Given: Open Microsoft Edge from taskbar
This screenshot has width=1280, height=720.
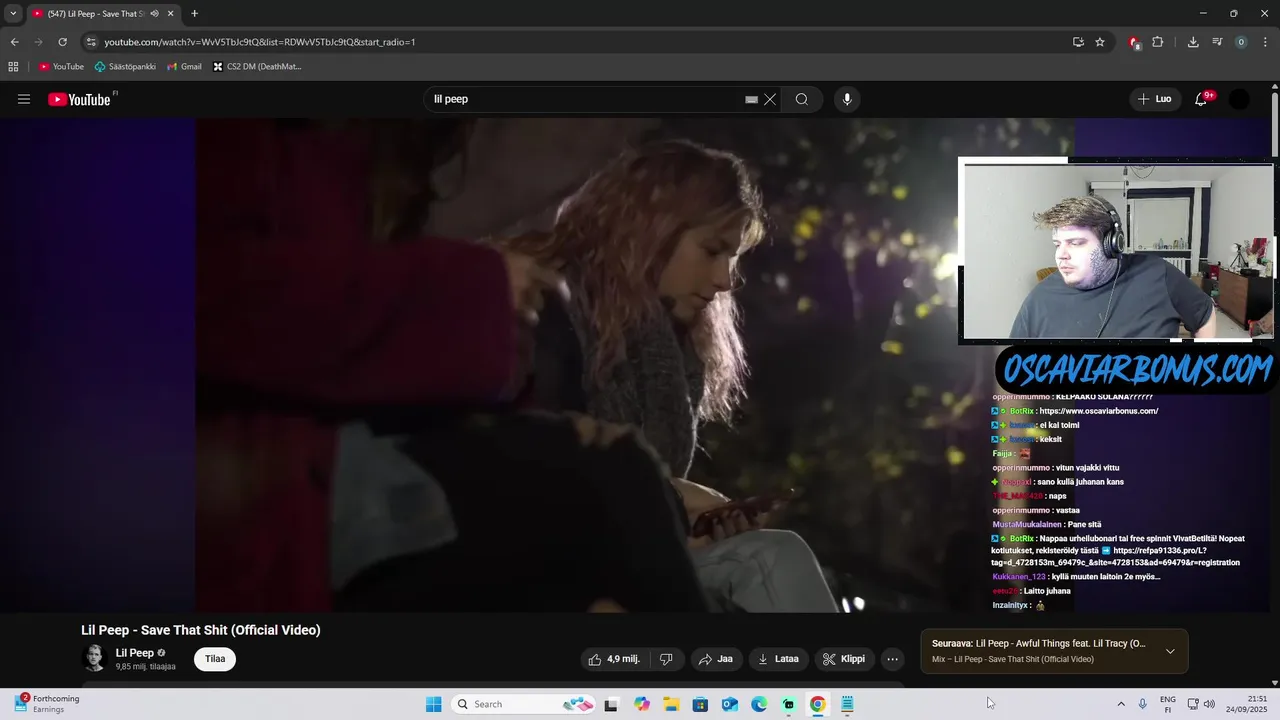Looking at the screenshot, I should tap(759, 704).
